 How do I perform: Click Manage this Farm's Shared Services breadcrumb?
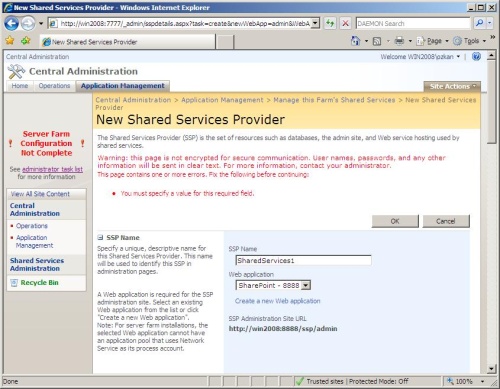point(334,100)
